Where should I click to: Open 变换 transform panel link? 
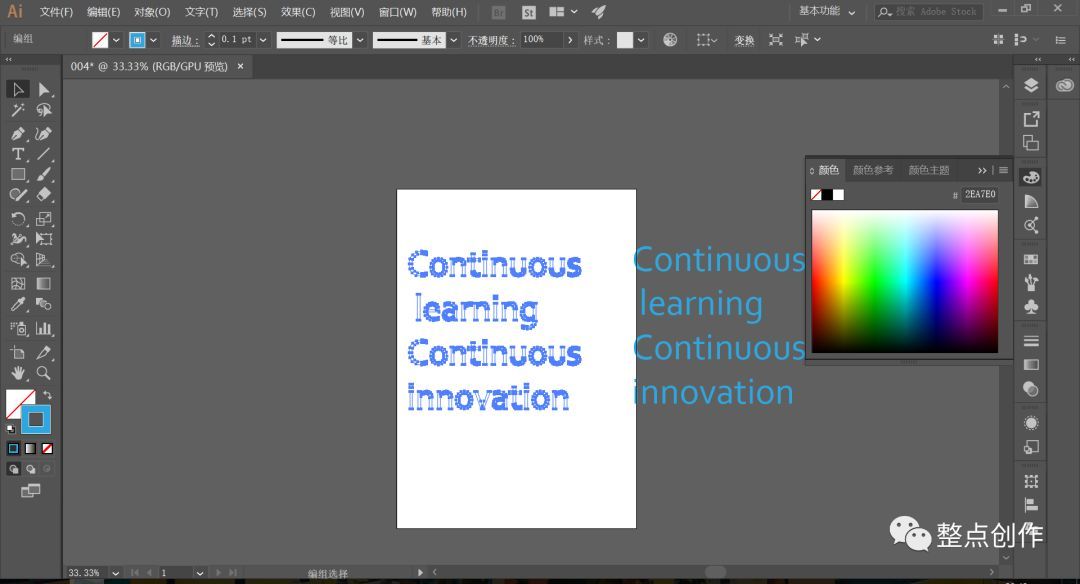tap(744, 41)
